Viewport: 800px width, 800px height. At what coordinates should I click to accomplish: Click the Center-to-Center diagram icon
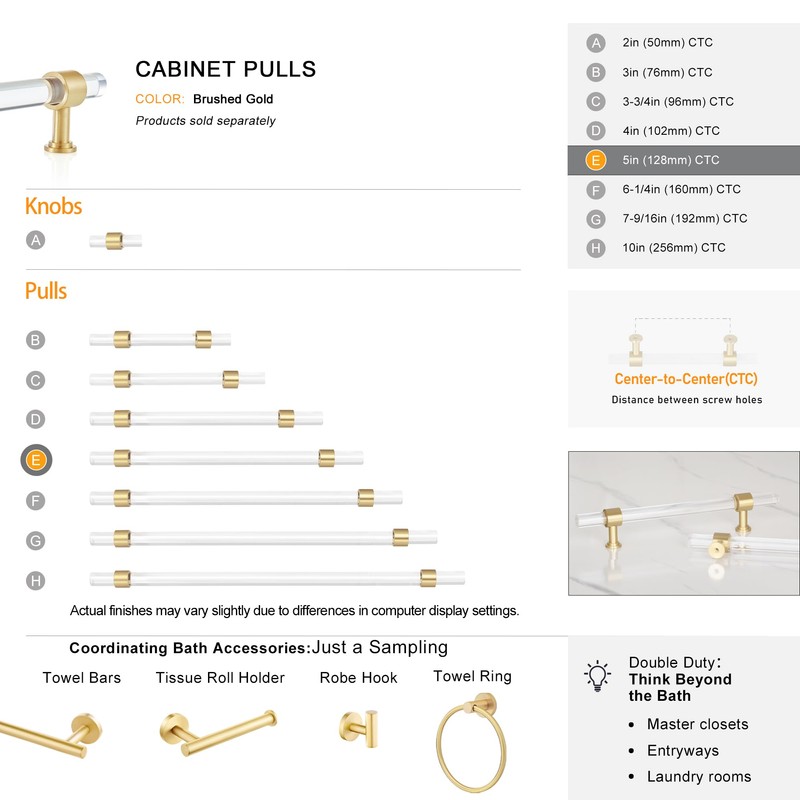point(684,341)
